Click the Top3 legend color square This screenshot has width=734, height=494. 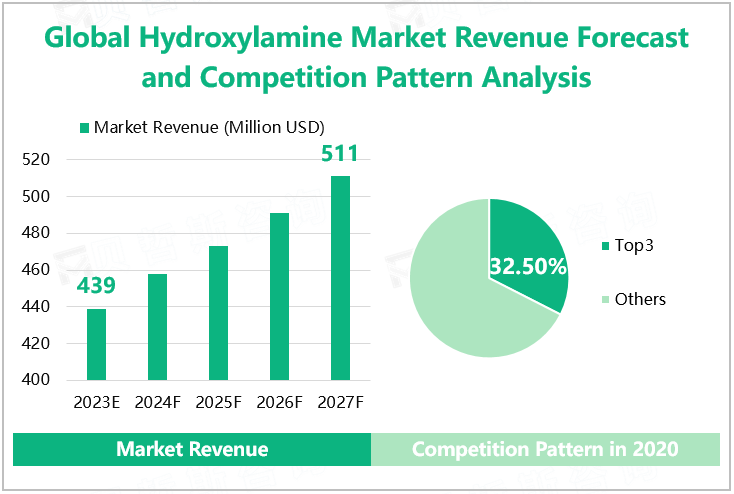(x=605, y=246)
